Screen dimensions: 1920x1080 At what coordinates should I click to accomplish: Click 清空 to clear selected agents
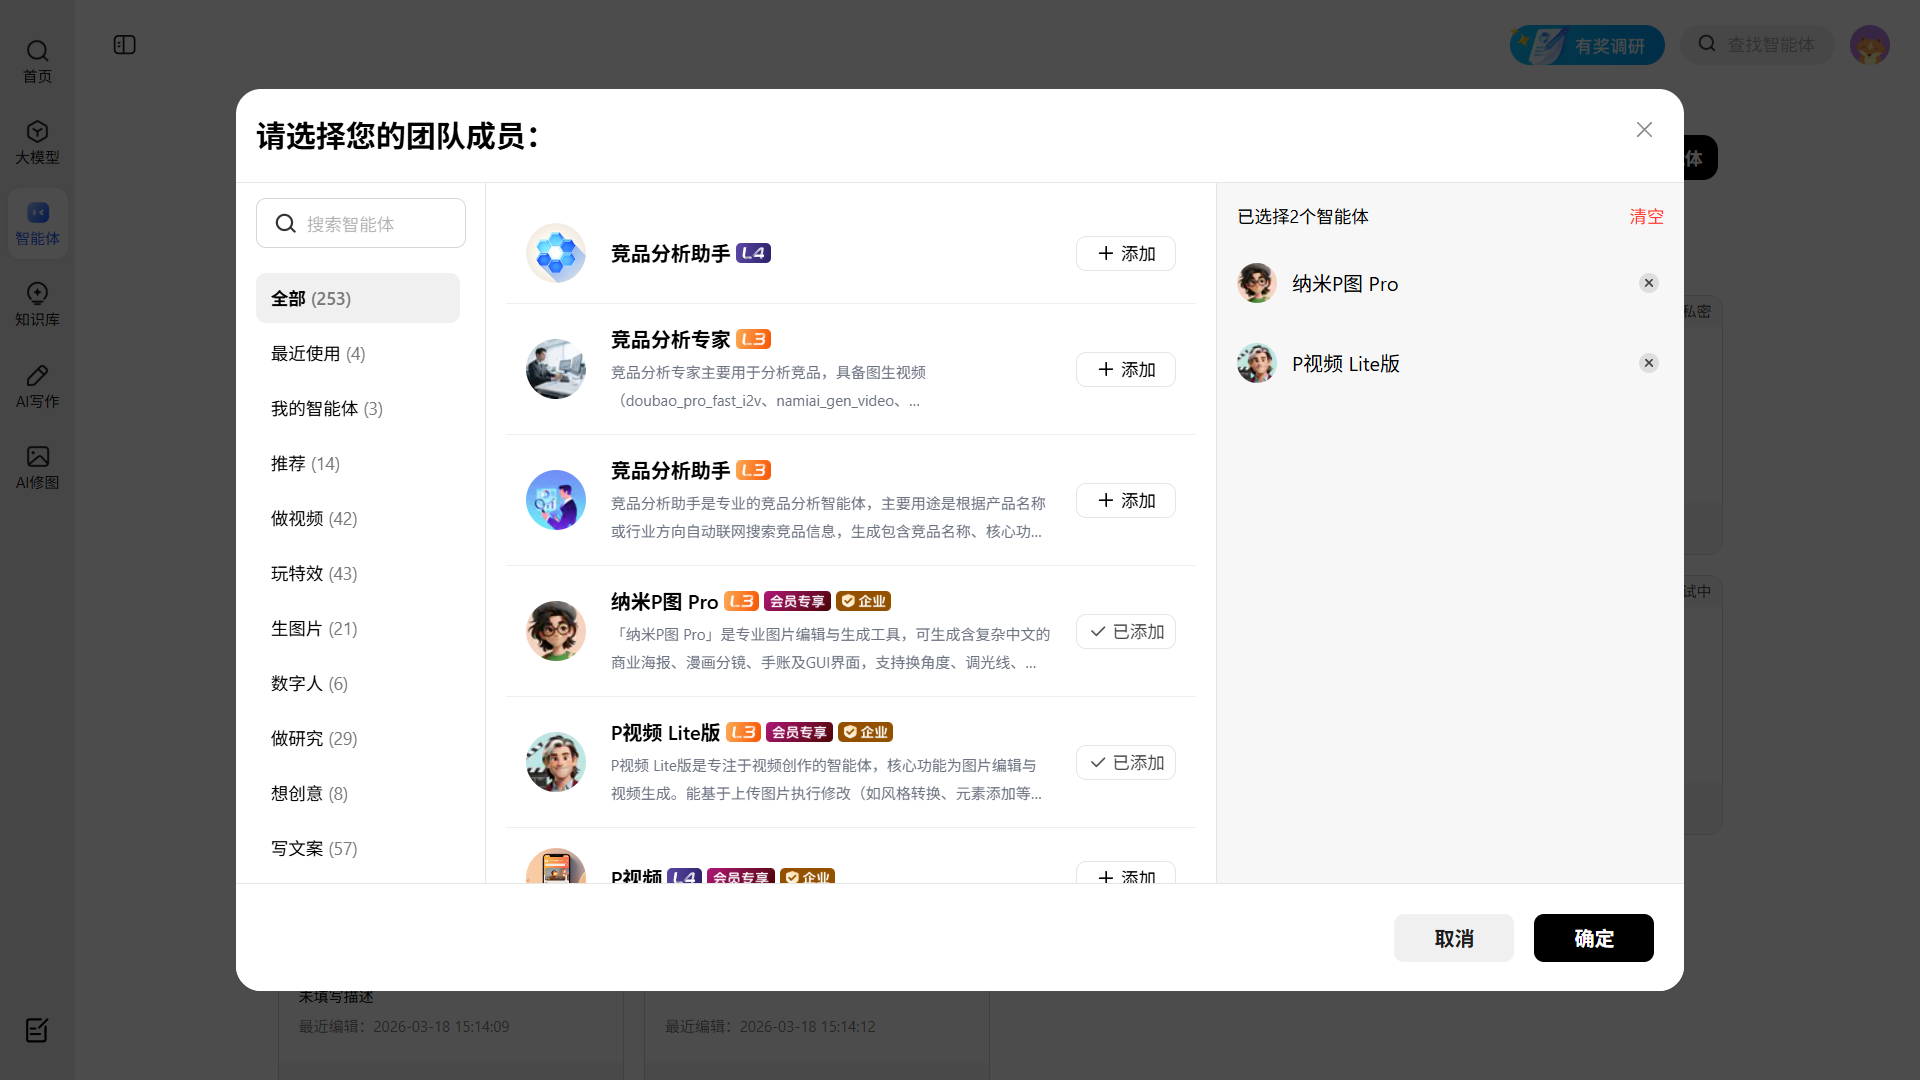click(x=1646, y=217)
